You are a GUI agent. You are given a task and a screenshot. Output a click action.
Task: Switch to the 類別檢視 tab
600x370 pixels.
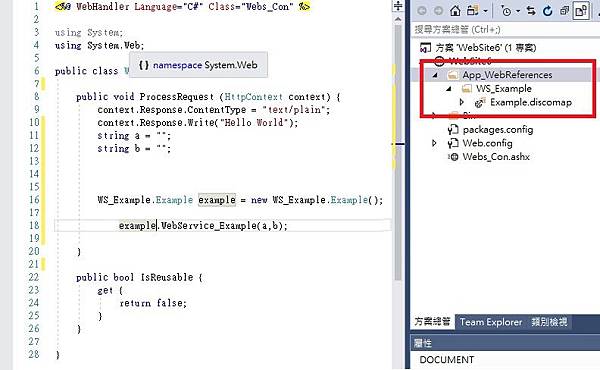click(549, 322)
